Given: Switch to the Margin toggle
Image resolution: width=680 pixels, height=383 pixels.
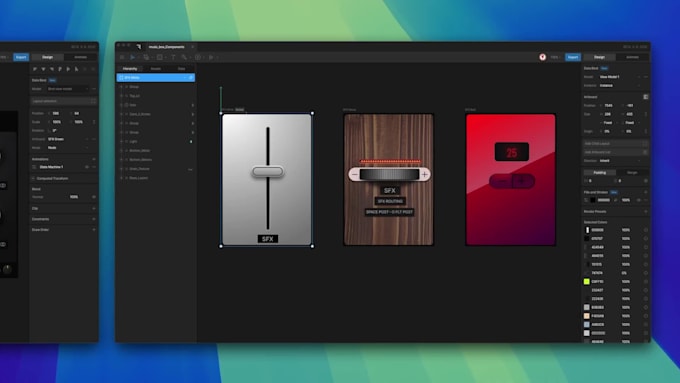Looking at the screenshot, I should coord(632,173).
